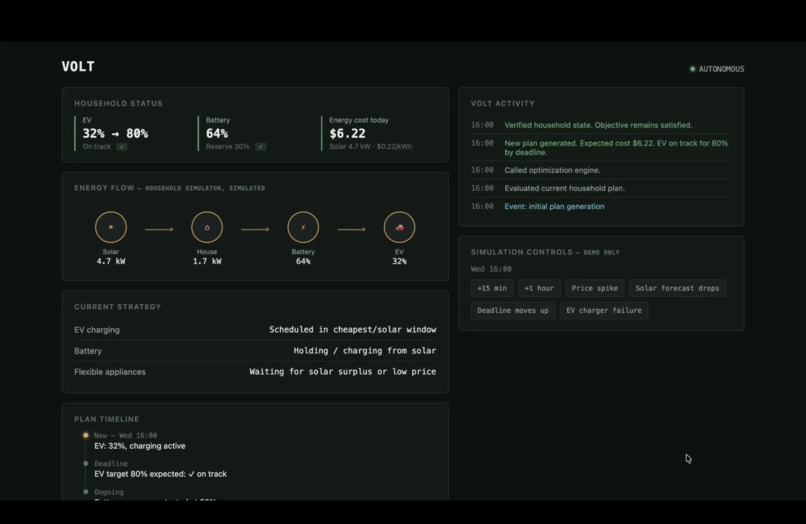Click the EV car node icon

[399, 227]
